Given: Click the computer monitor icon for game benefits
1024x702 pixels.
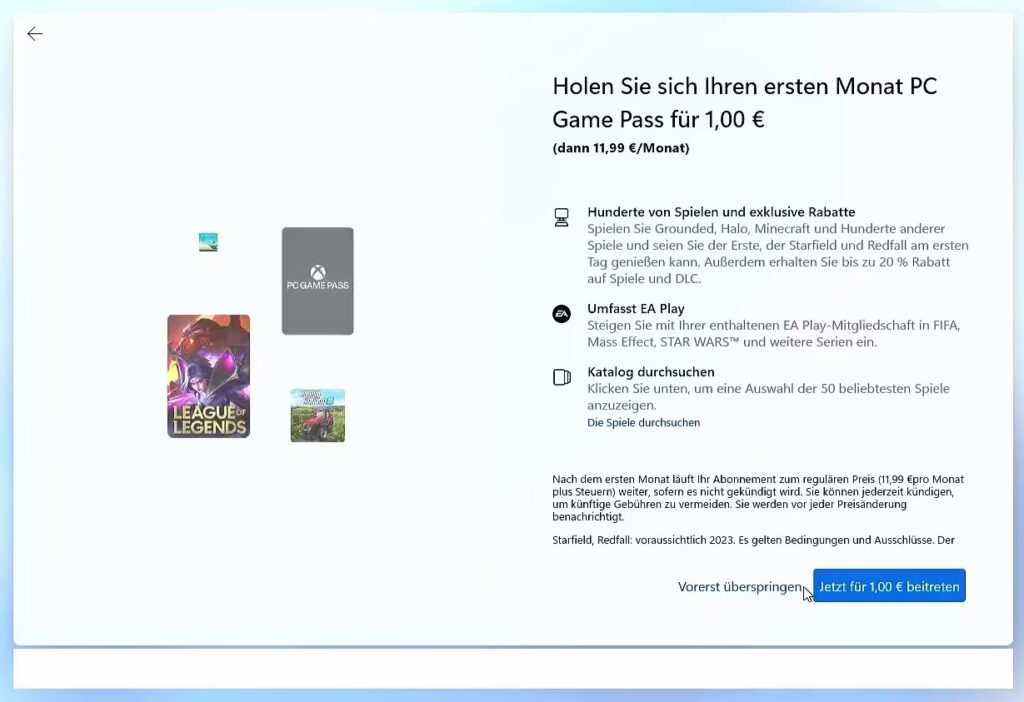Looking at the screenshot, I should point(562,217).
